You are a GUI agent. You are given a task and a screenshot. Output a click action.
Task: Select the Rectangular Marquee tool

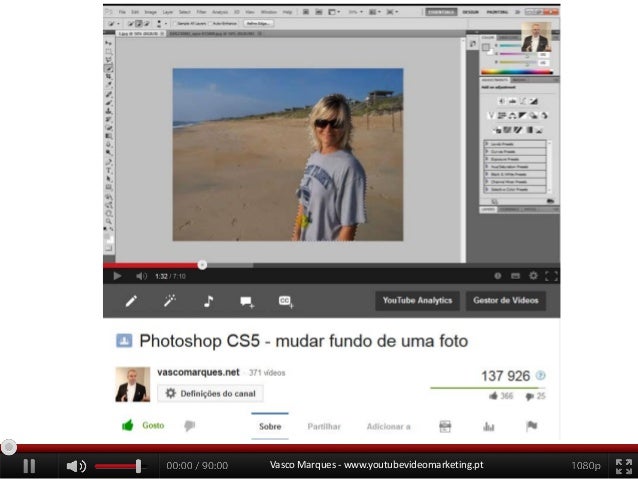point(109,52)
